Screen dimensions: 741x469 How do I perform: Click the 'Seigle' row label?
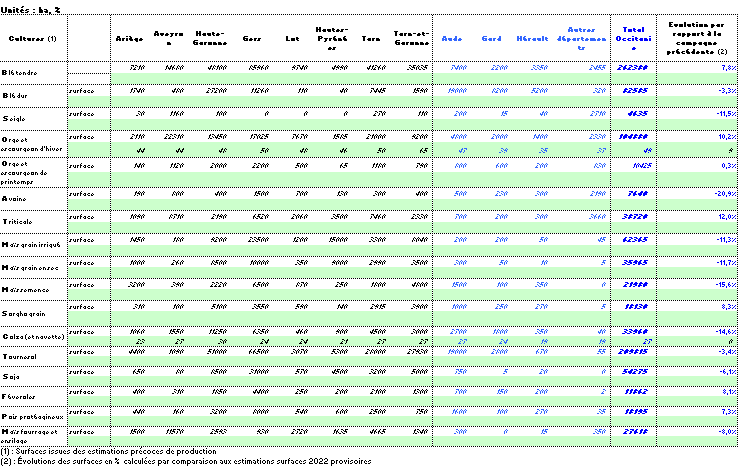14,119
